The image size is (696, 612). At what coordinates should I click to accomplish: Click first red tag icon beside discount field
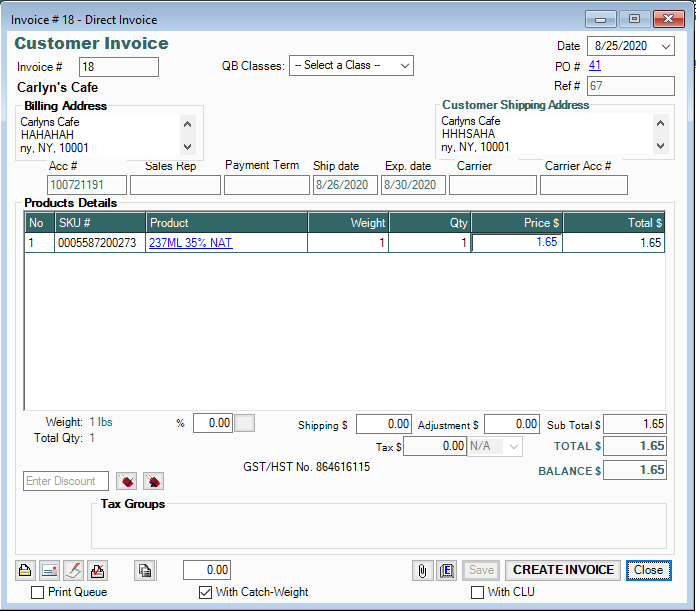pos(127,481)
